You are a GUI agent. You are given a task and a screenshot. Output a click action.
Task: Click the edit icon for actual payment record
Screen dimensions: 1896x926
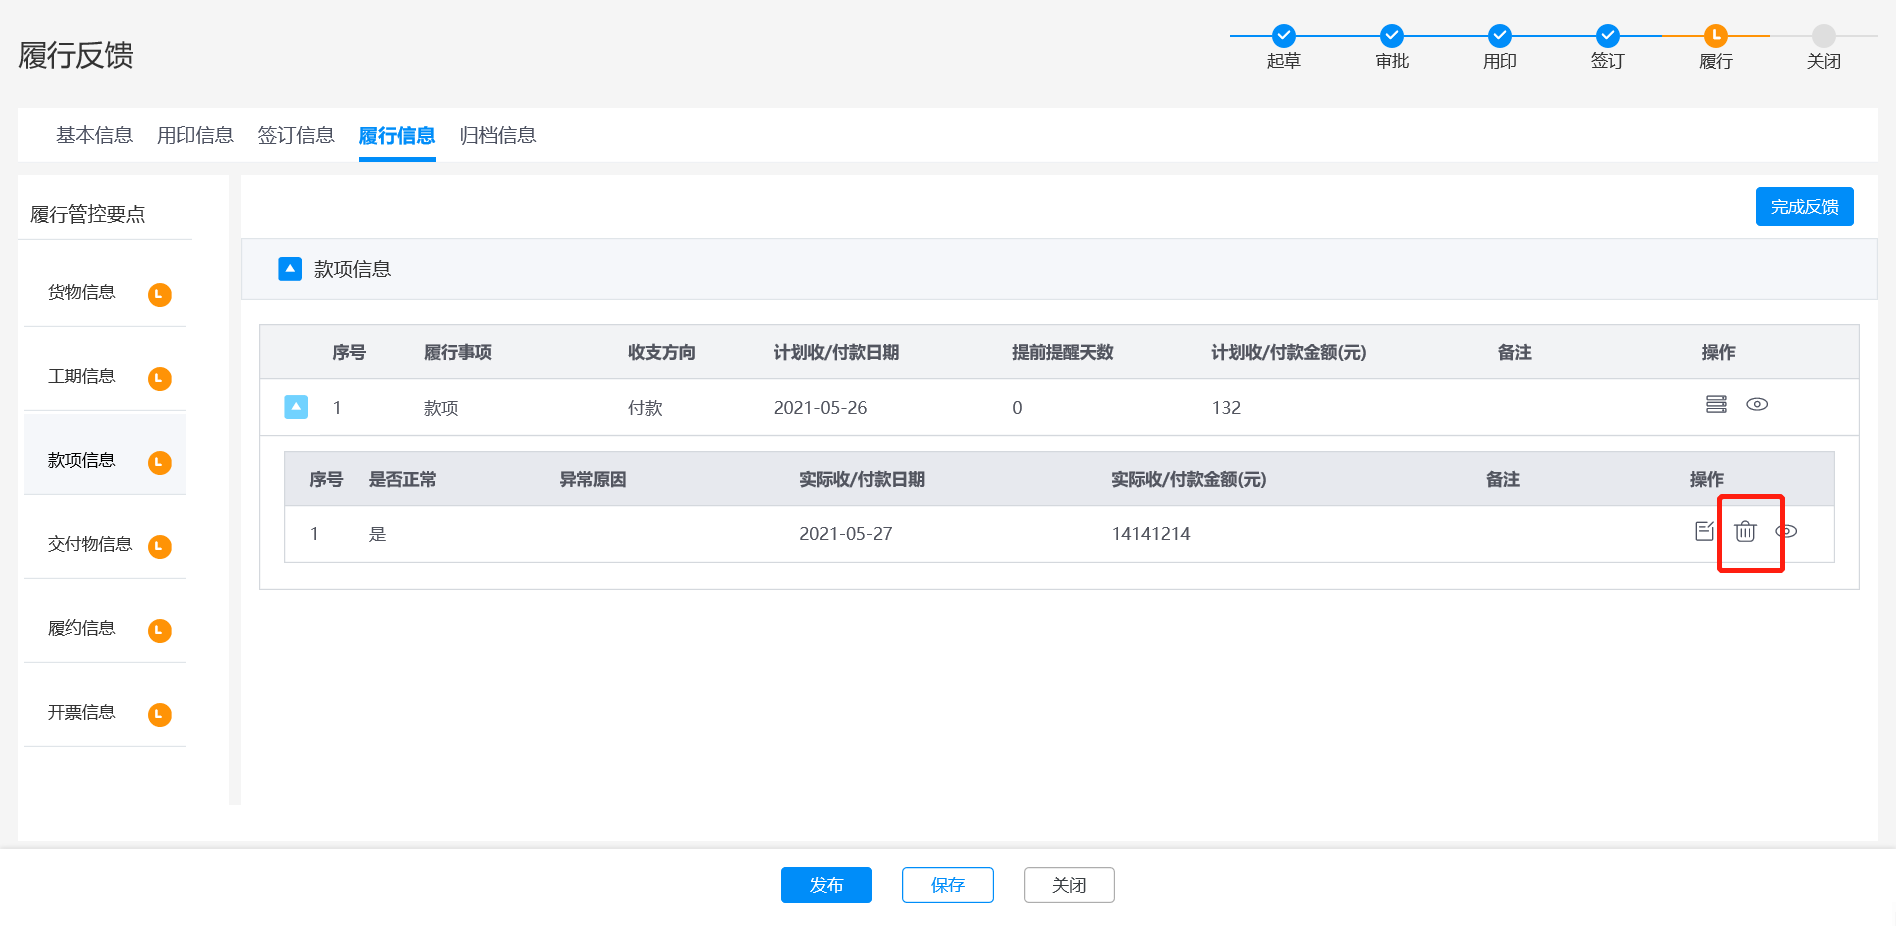[x=1704, y=531]
